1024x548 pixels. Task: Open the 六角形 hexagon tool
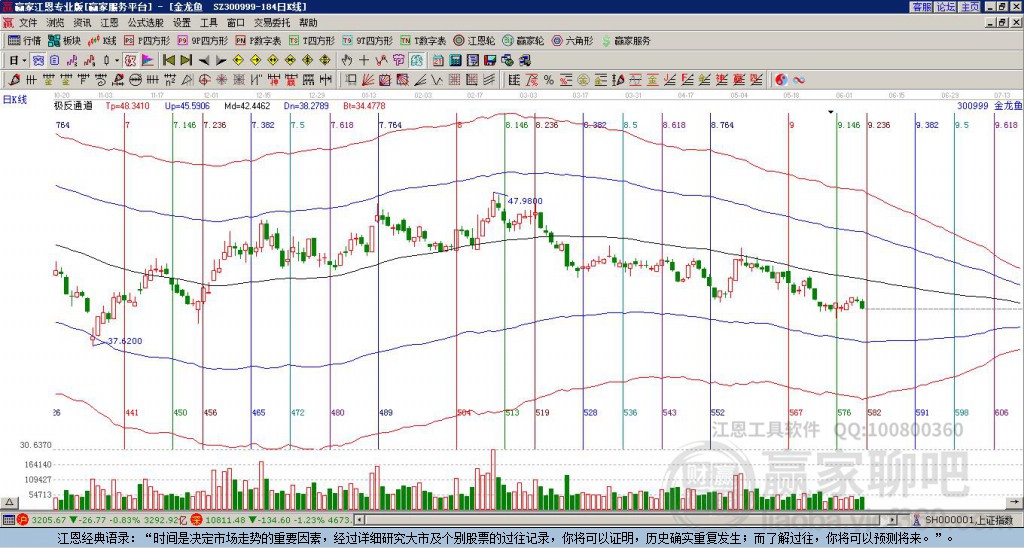pyautogui.click(x=573, y=40)
